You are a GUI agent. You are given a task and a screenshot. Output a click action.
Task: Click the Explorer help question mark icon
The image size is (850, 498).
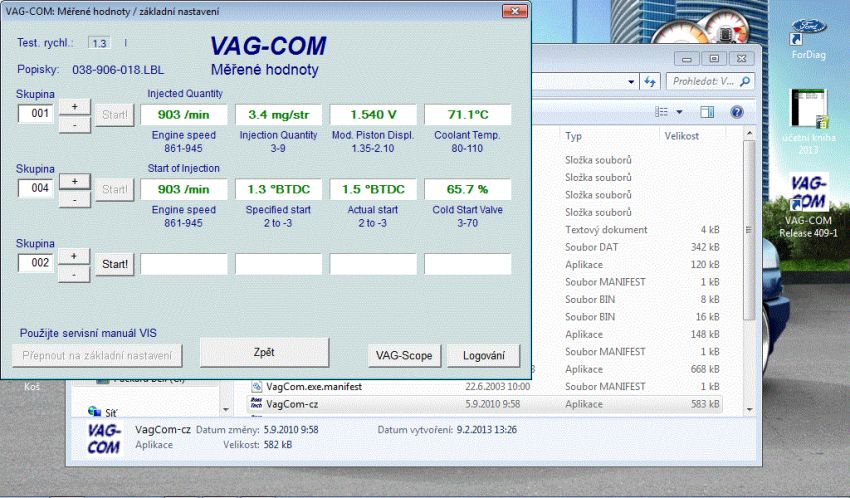click(x=737, y=112)
